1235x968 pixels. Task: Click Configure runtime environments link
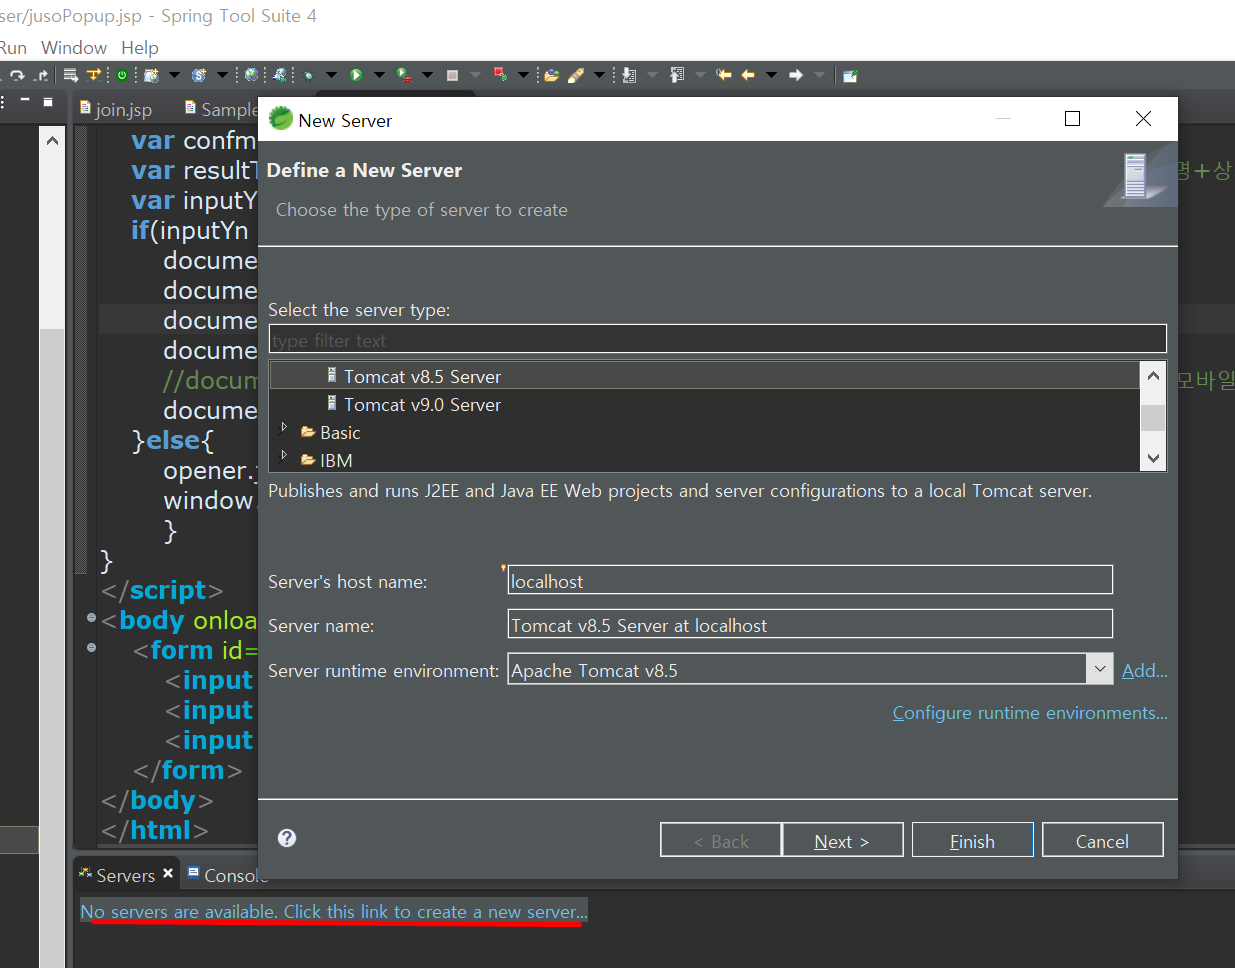tap(1030, 712)
